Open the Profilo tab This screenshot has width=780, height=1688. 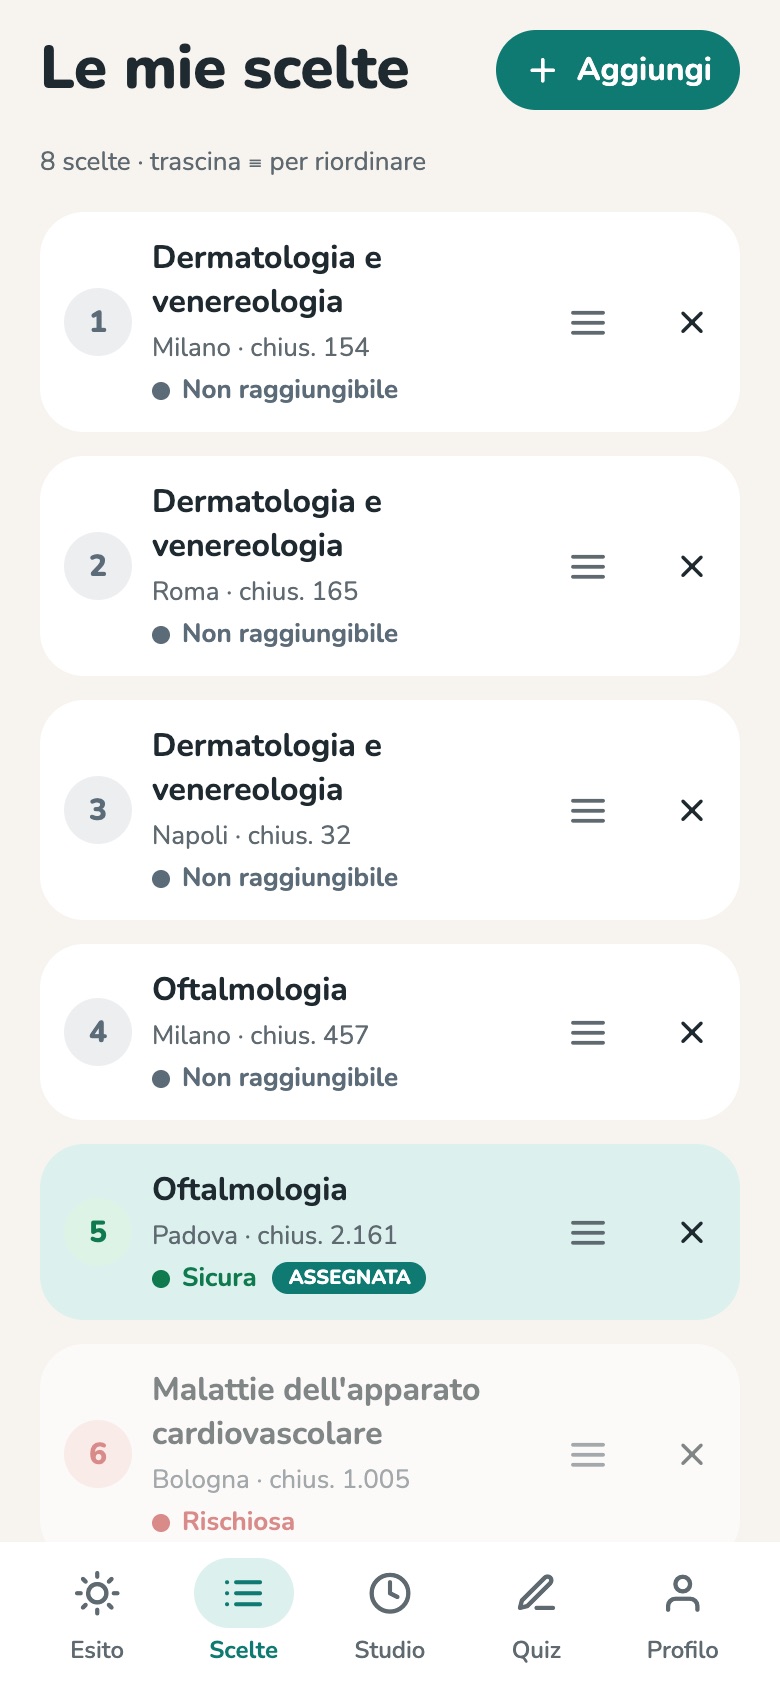[x=683, y=1615]
